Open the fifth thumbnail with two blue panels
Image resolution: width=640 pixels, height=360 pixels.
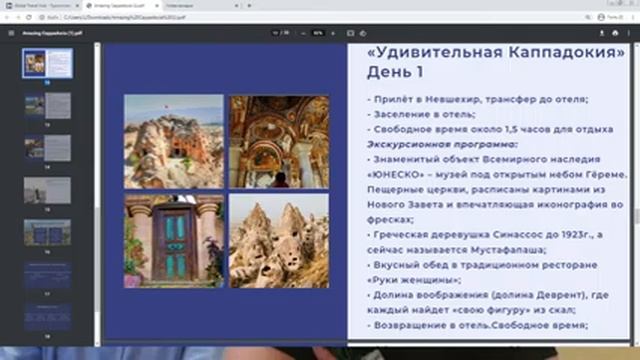click(x=47, y=232)
